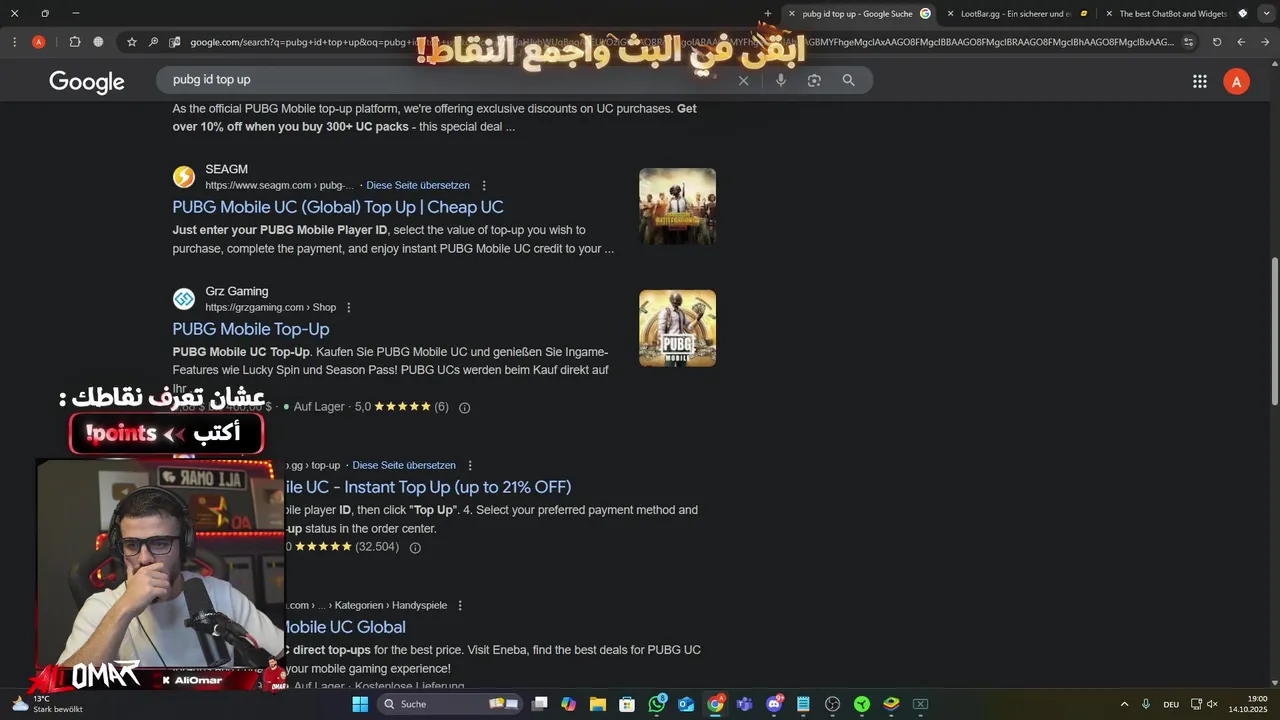Open Task View on the taskbar
The image size is (1280, 720).
coord(539,704)
